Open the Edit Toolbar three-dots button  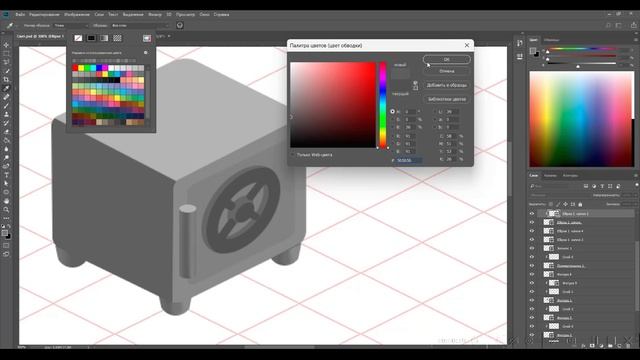pos(6,218)
